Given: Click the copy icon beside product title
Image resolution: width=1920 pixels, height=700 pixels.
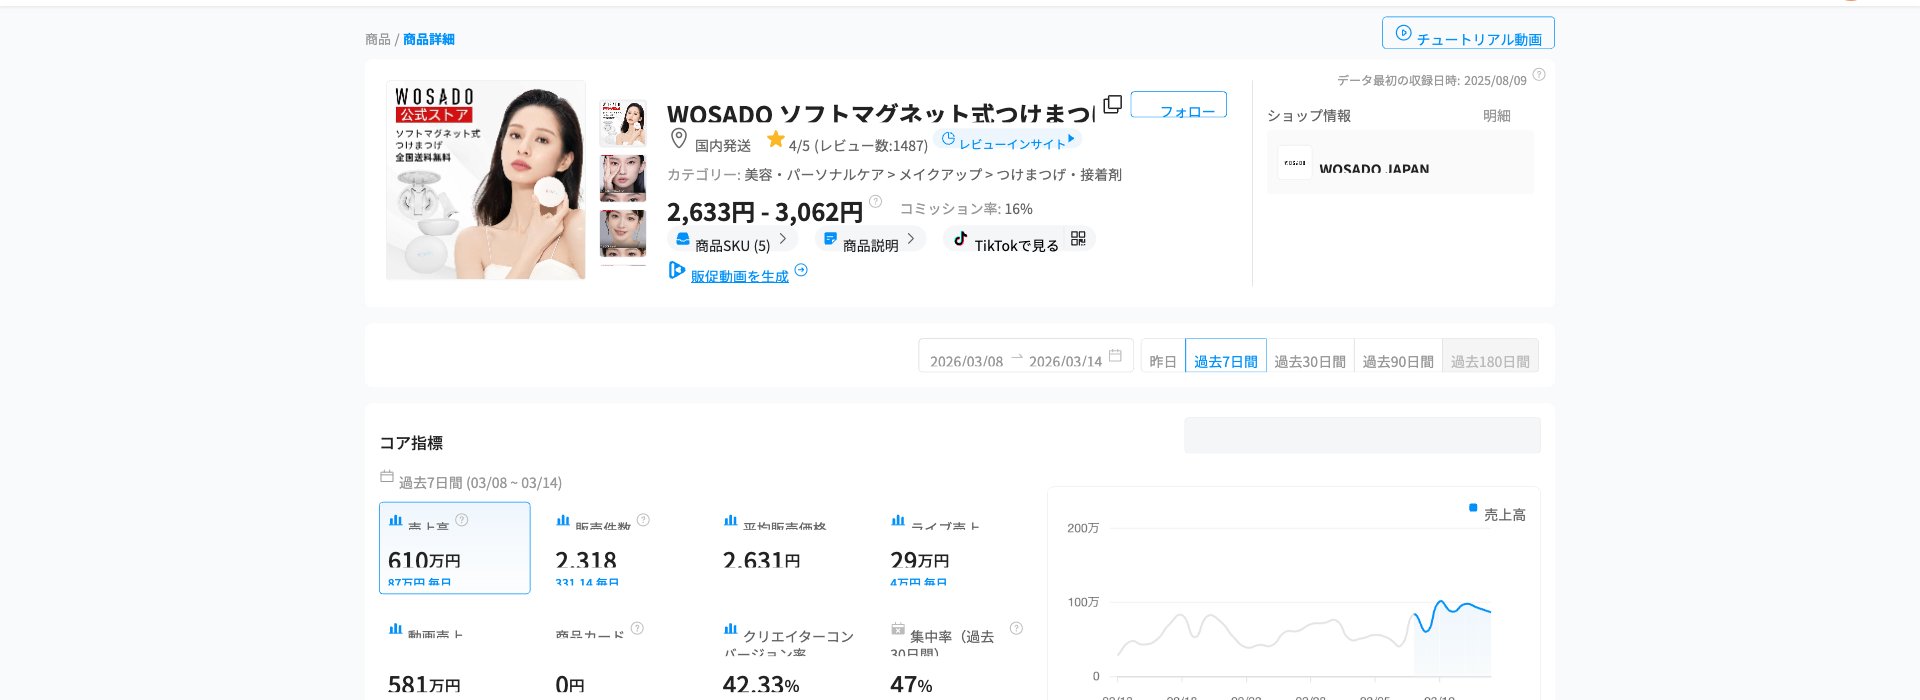Looking at the screenshot, I should pos(1112,104).
